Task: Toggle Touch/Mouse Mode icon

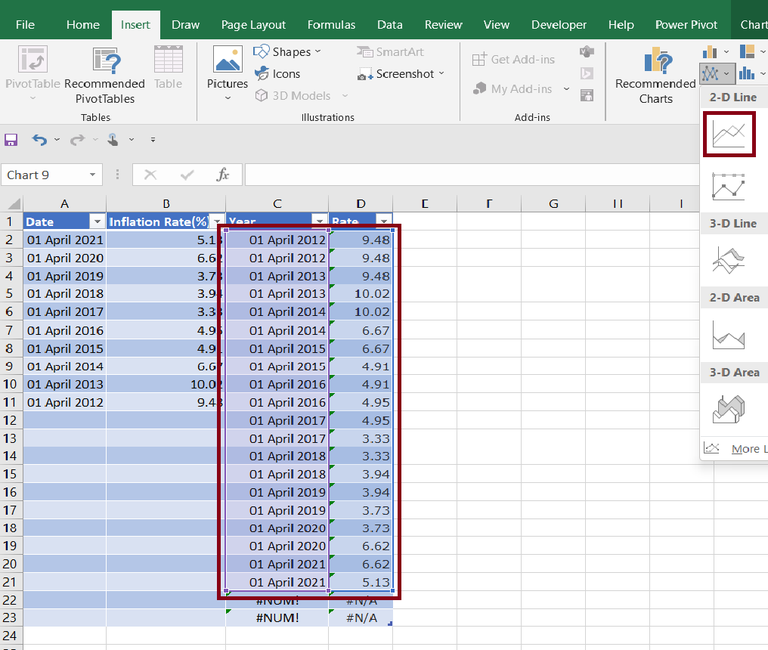Action: (113, 140)
